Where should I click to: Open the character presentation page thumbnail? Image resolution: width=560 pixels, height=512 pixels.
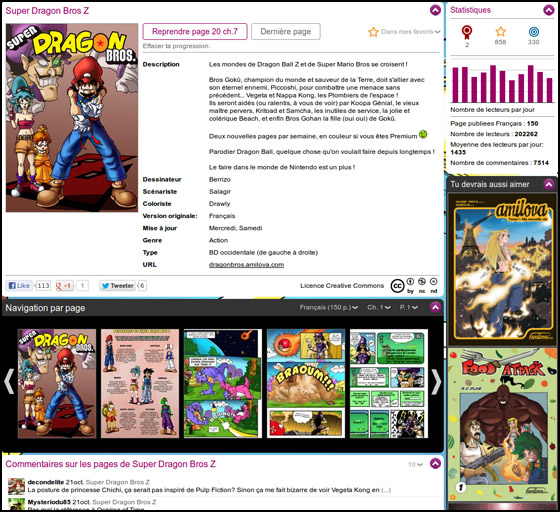coord(140,383)
